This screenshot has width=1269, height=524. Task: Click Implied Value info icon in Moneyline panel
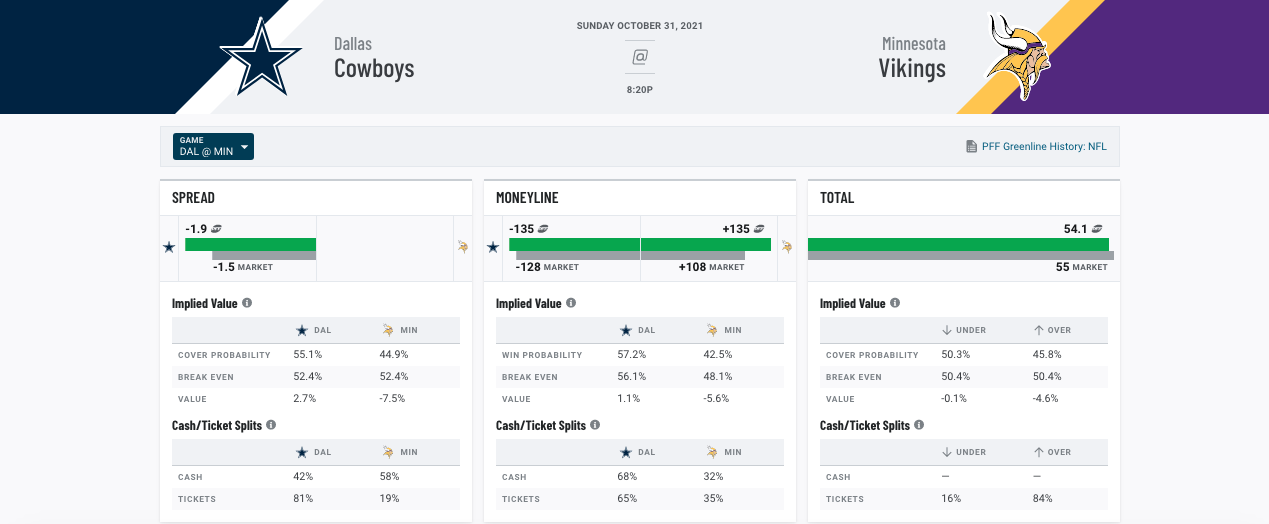point(571,302)
